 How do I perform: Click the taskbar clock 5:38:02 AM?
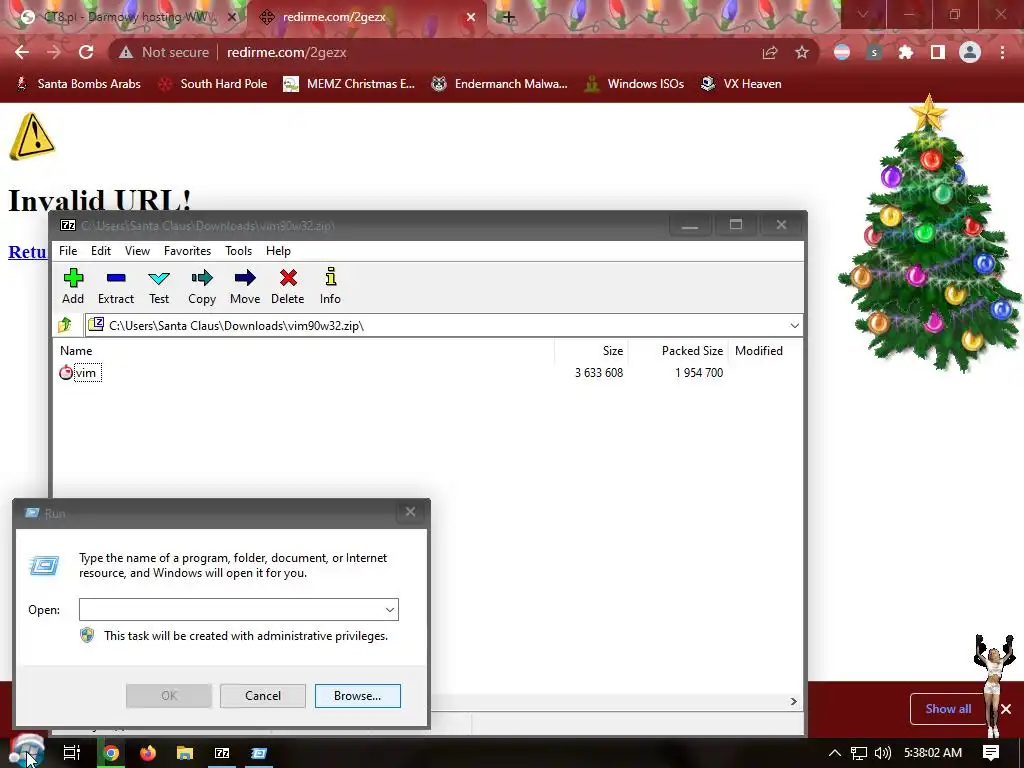point(933,753)
